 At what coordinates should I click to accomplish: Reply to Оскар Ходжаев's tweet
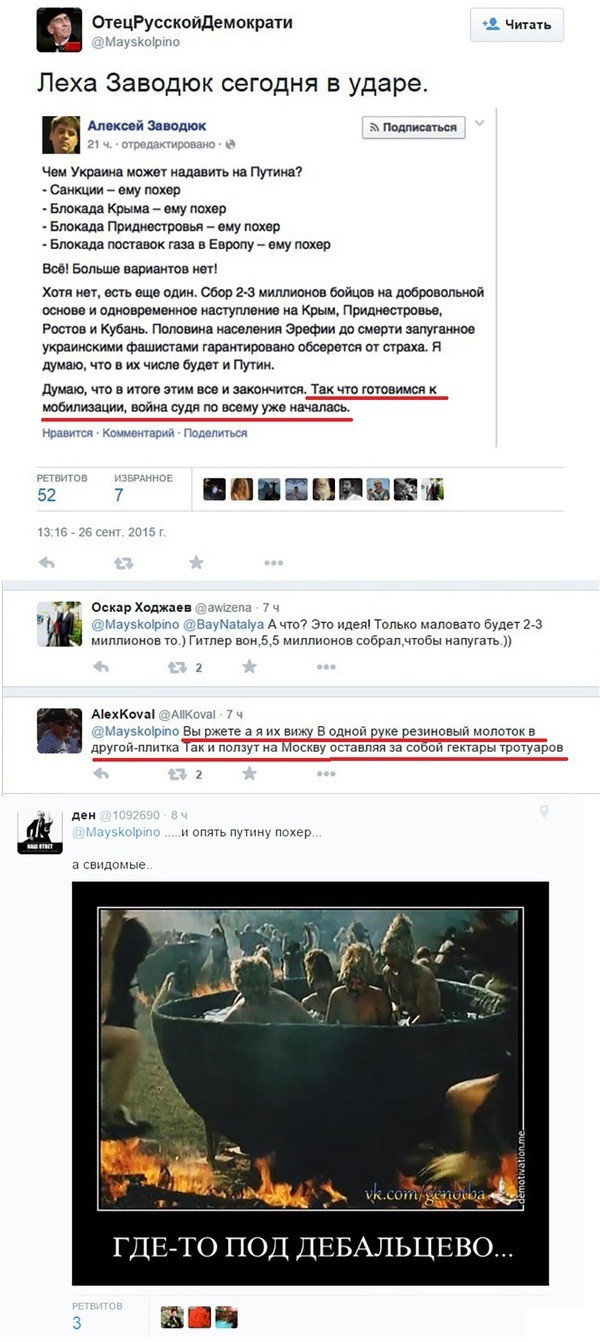(100, 666)
